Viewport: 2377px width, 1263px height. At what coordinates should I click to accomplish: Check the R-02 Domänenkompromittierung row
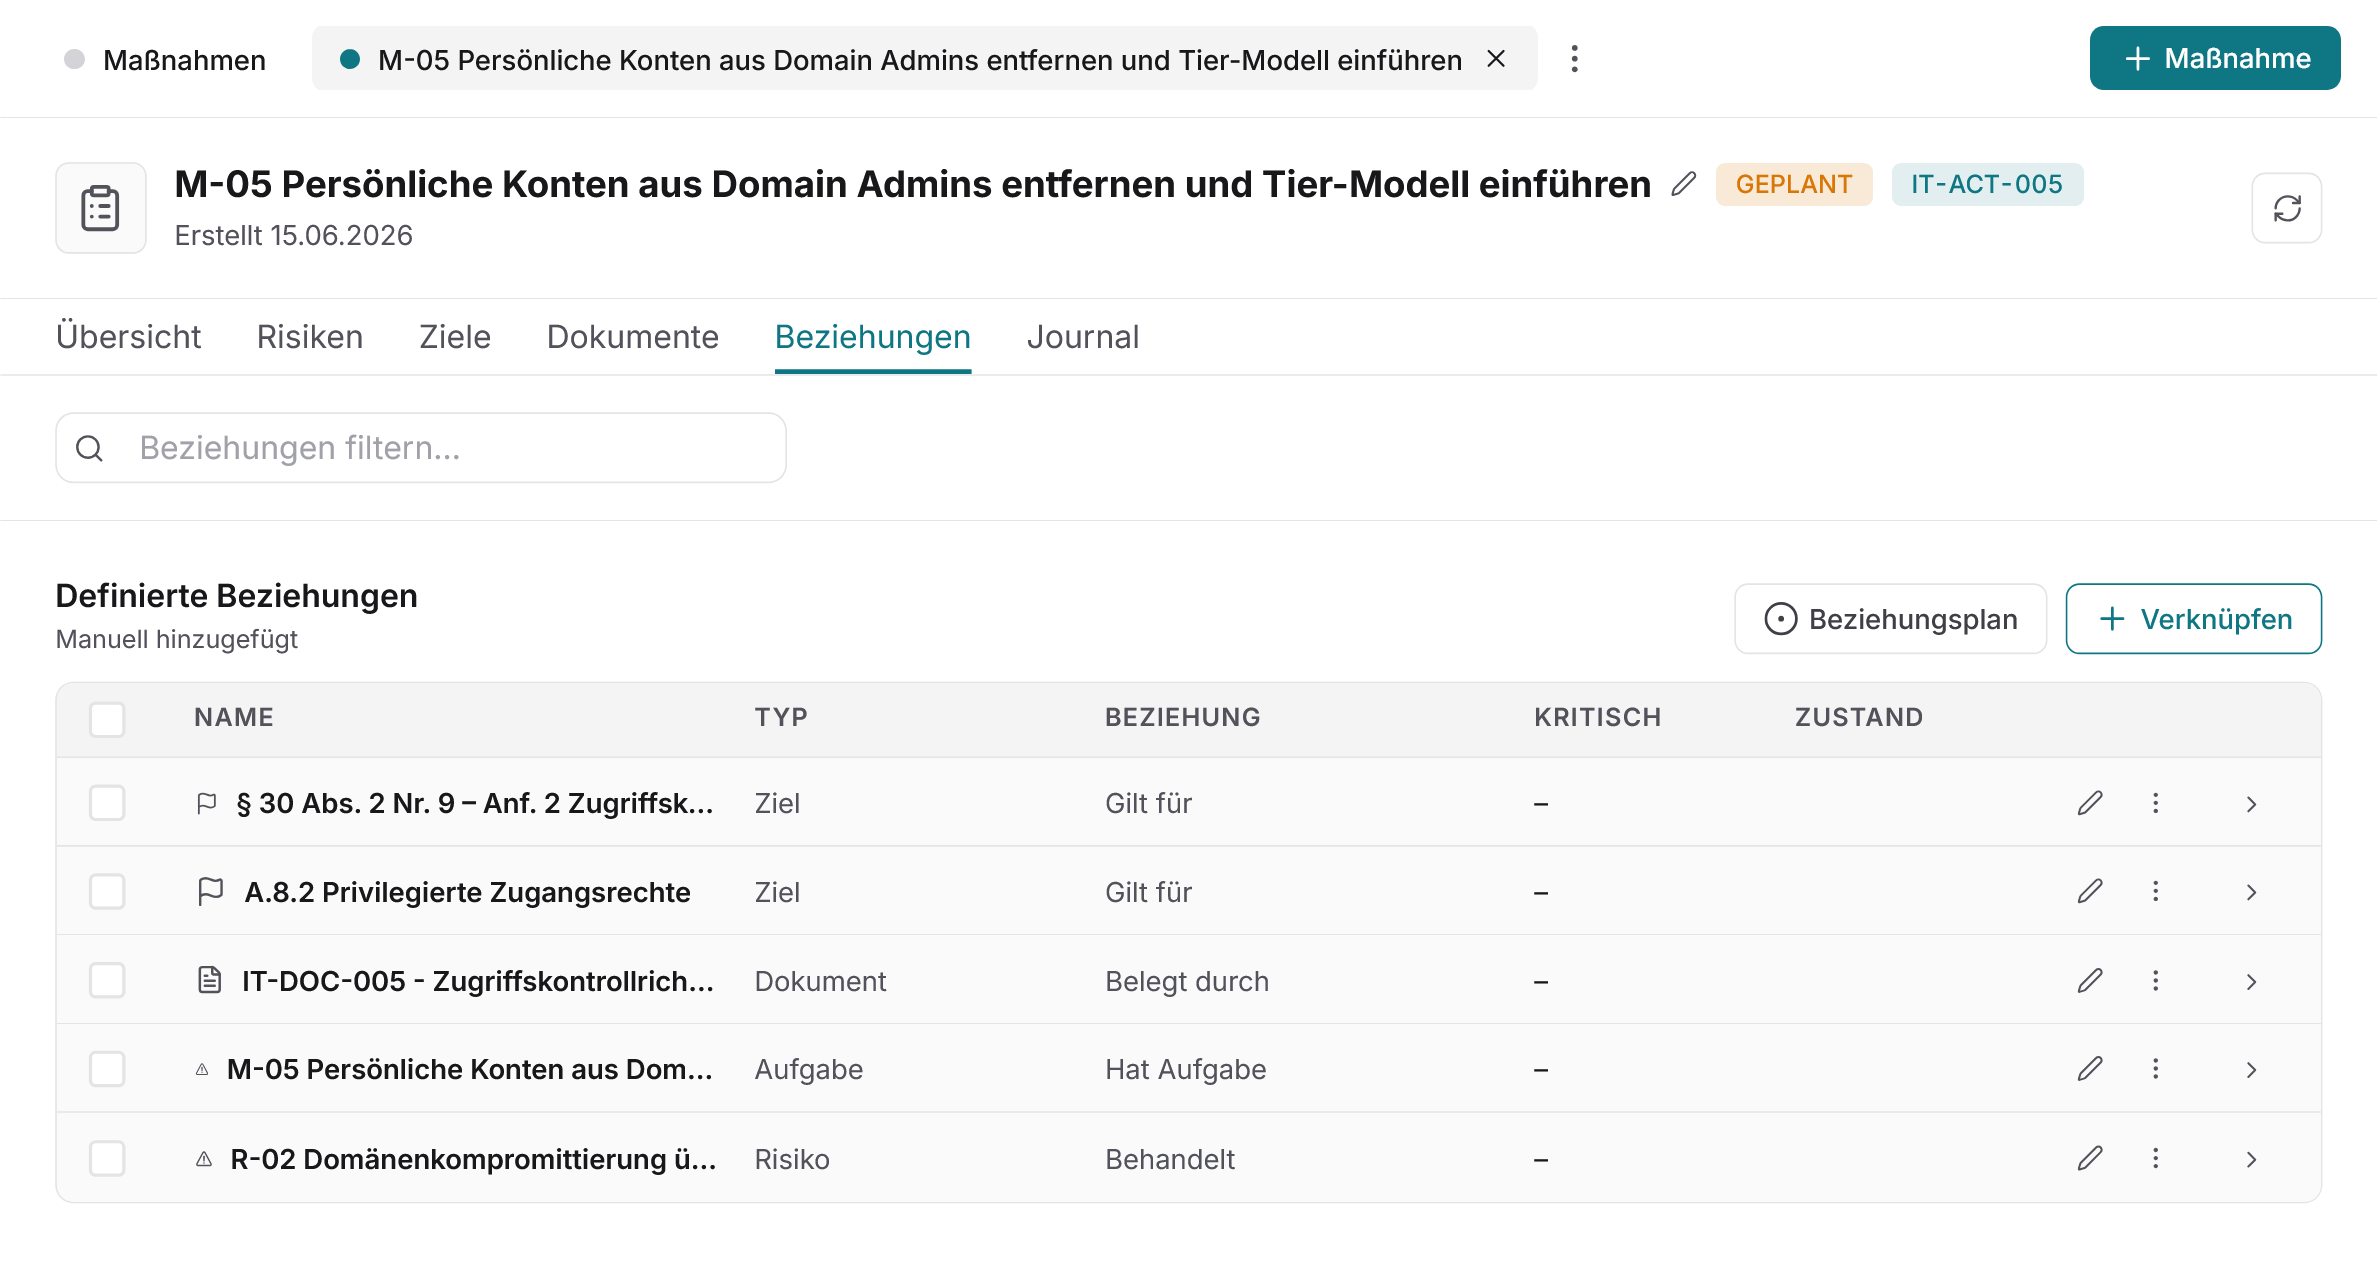107,1158
